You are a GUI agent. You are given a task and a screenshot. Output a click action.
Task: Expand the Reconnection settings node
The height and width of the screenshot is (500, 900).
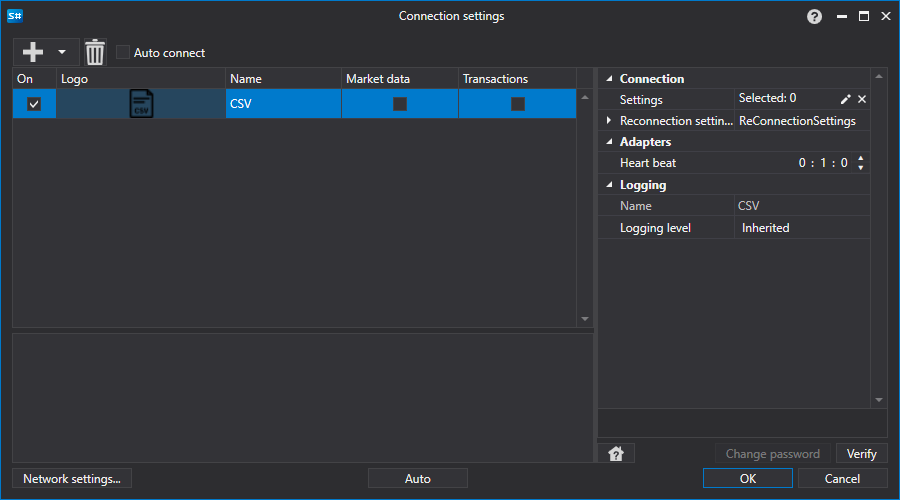click(609, 121)
